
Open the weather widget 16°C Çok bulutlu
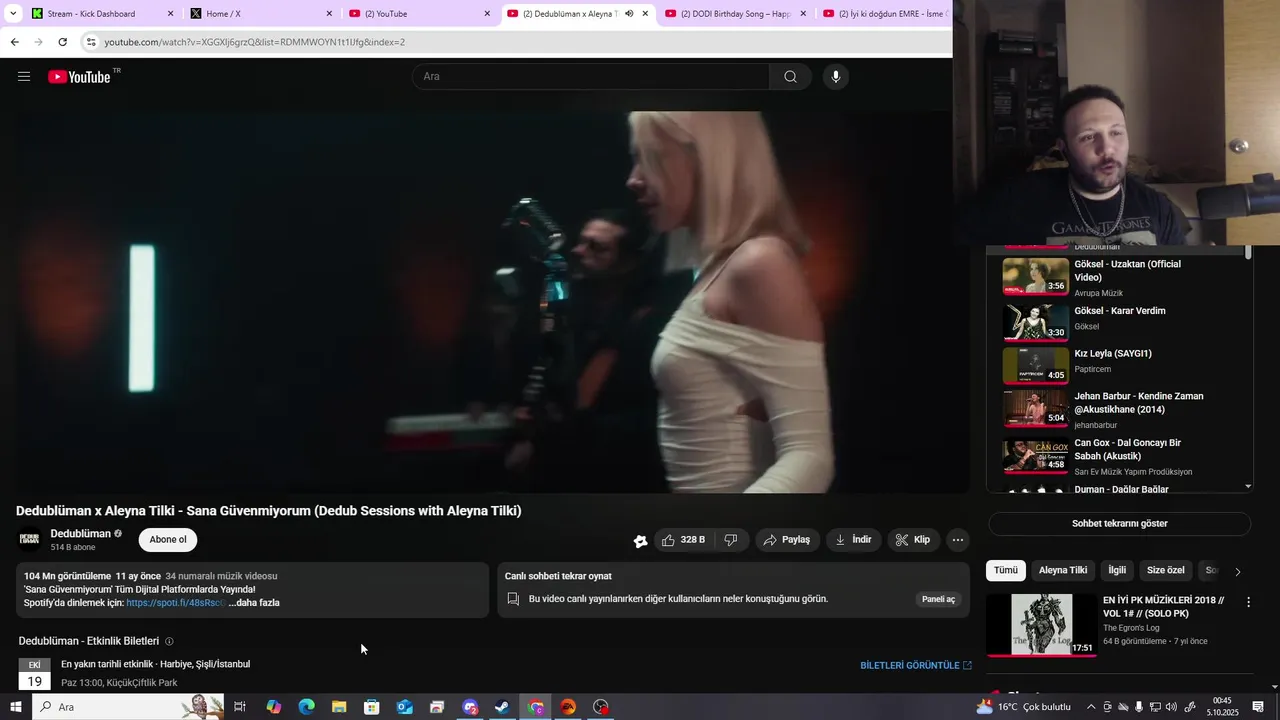coord(1023,707)
